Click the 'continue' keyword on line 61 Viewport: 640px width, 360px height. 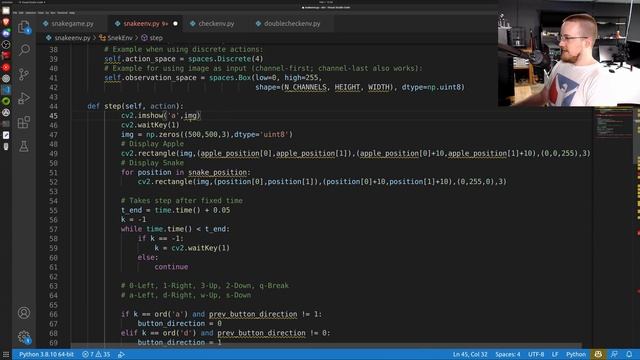[x=171, y=267]
